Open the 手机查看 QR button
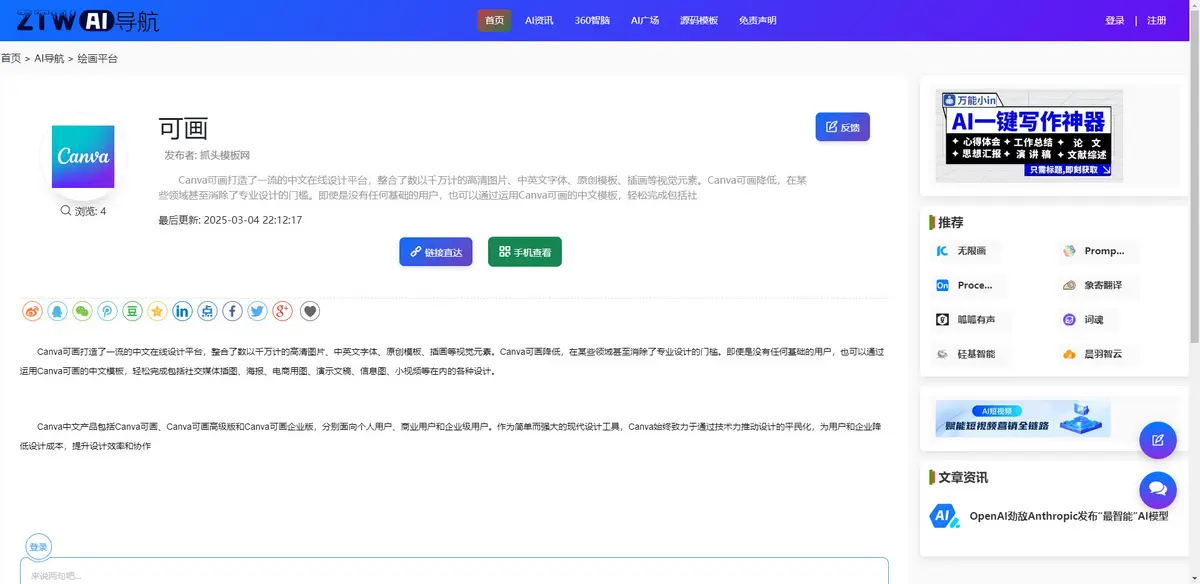The image size is (1200, 584). [x=524, y=252]
